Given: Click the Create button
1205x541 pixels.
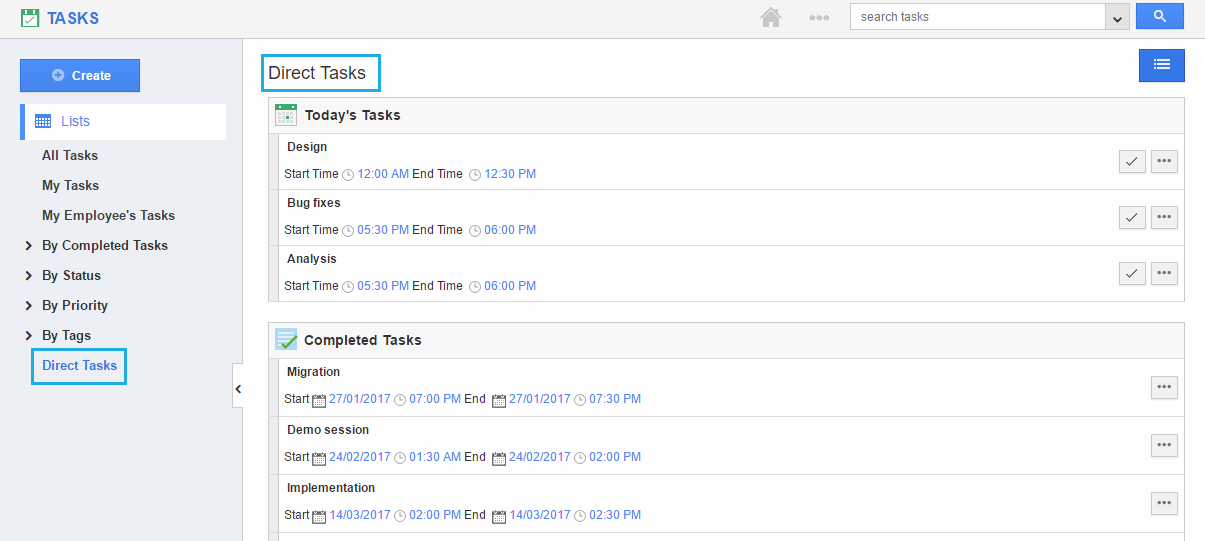Looking at the screenshot, I should point(80,75).
